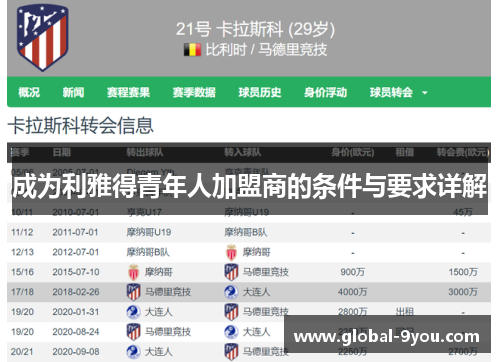Click Dalian crest in the 2020-01-31 row
The image size is (500, 362).
coord(133,312)
